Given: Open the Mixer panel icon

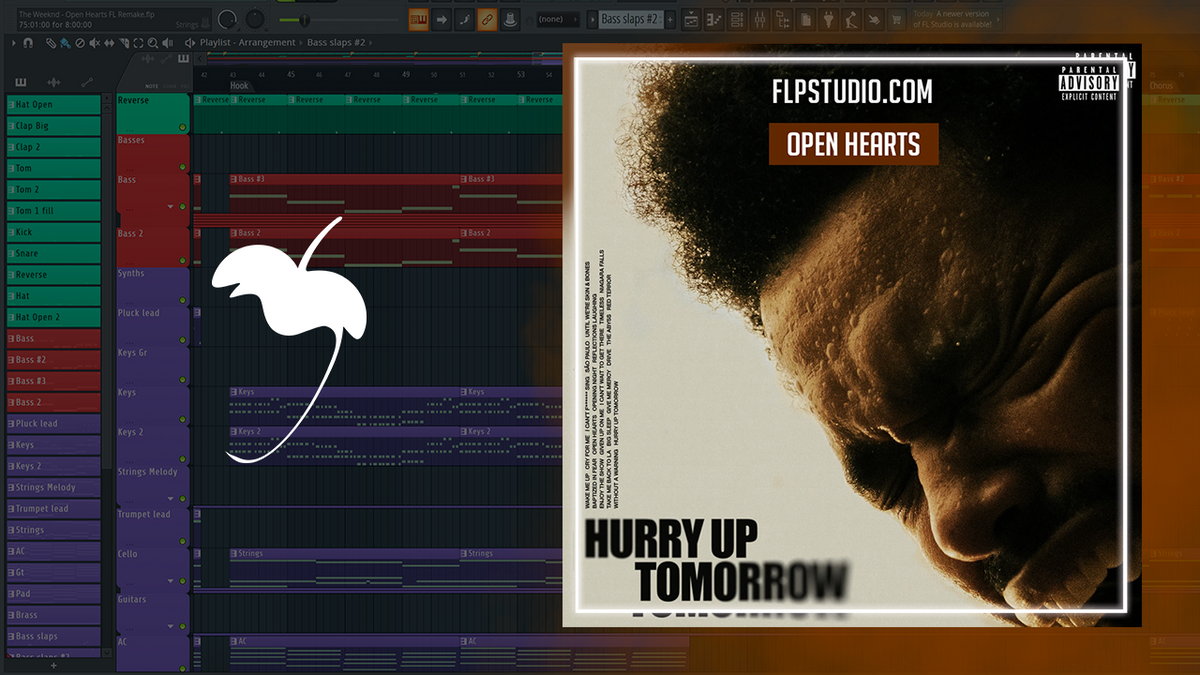Looking at the screenshot, I should pyautogui.click(x=760, y=18).
